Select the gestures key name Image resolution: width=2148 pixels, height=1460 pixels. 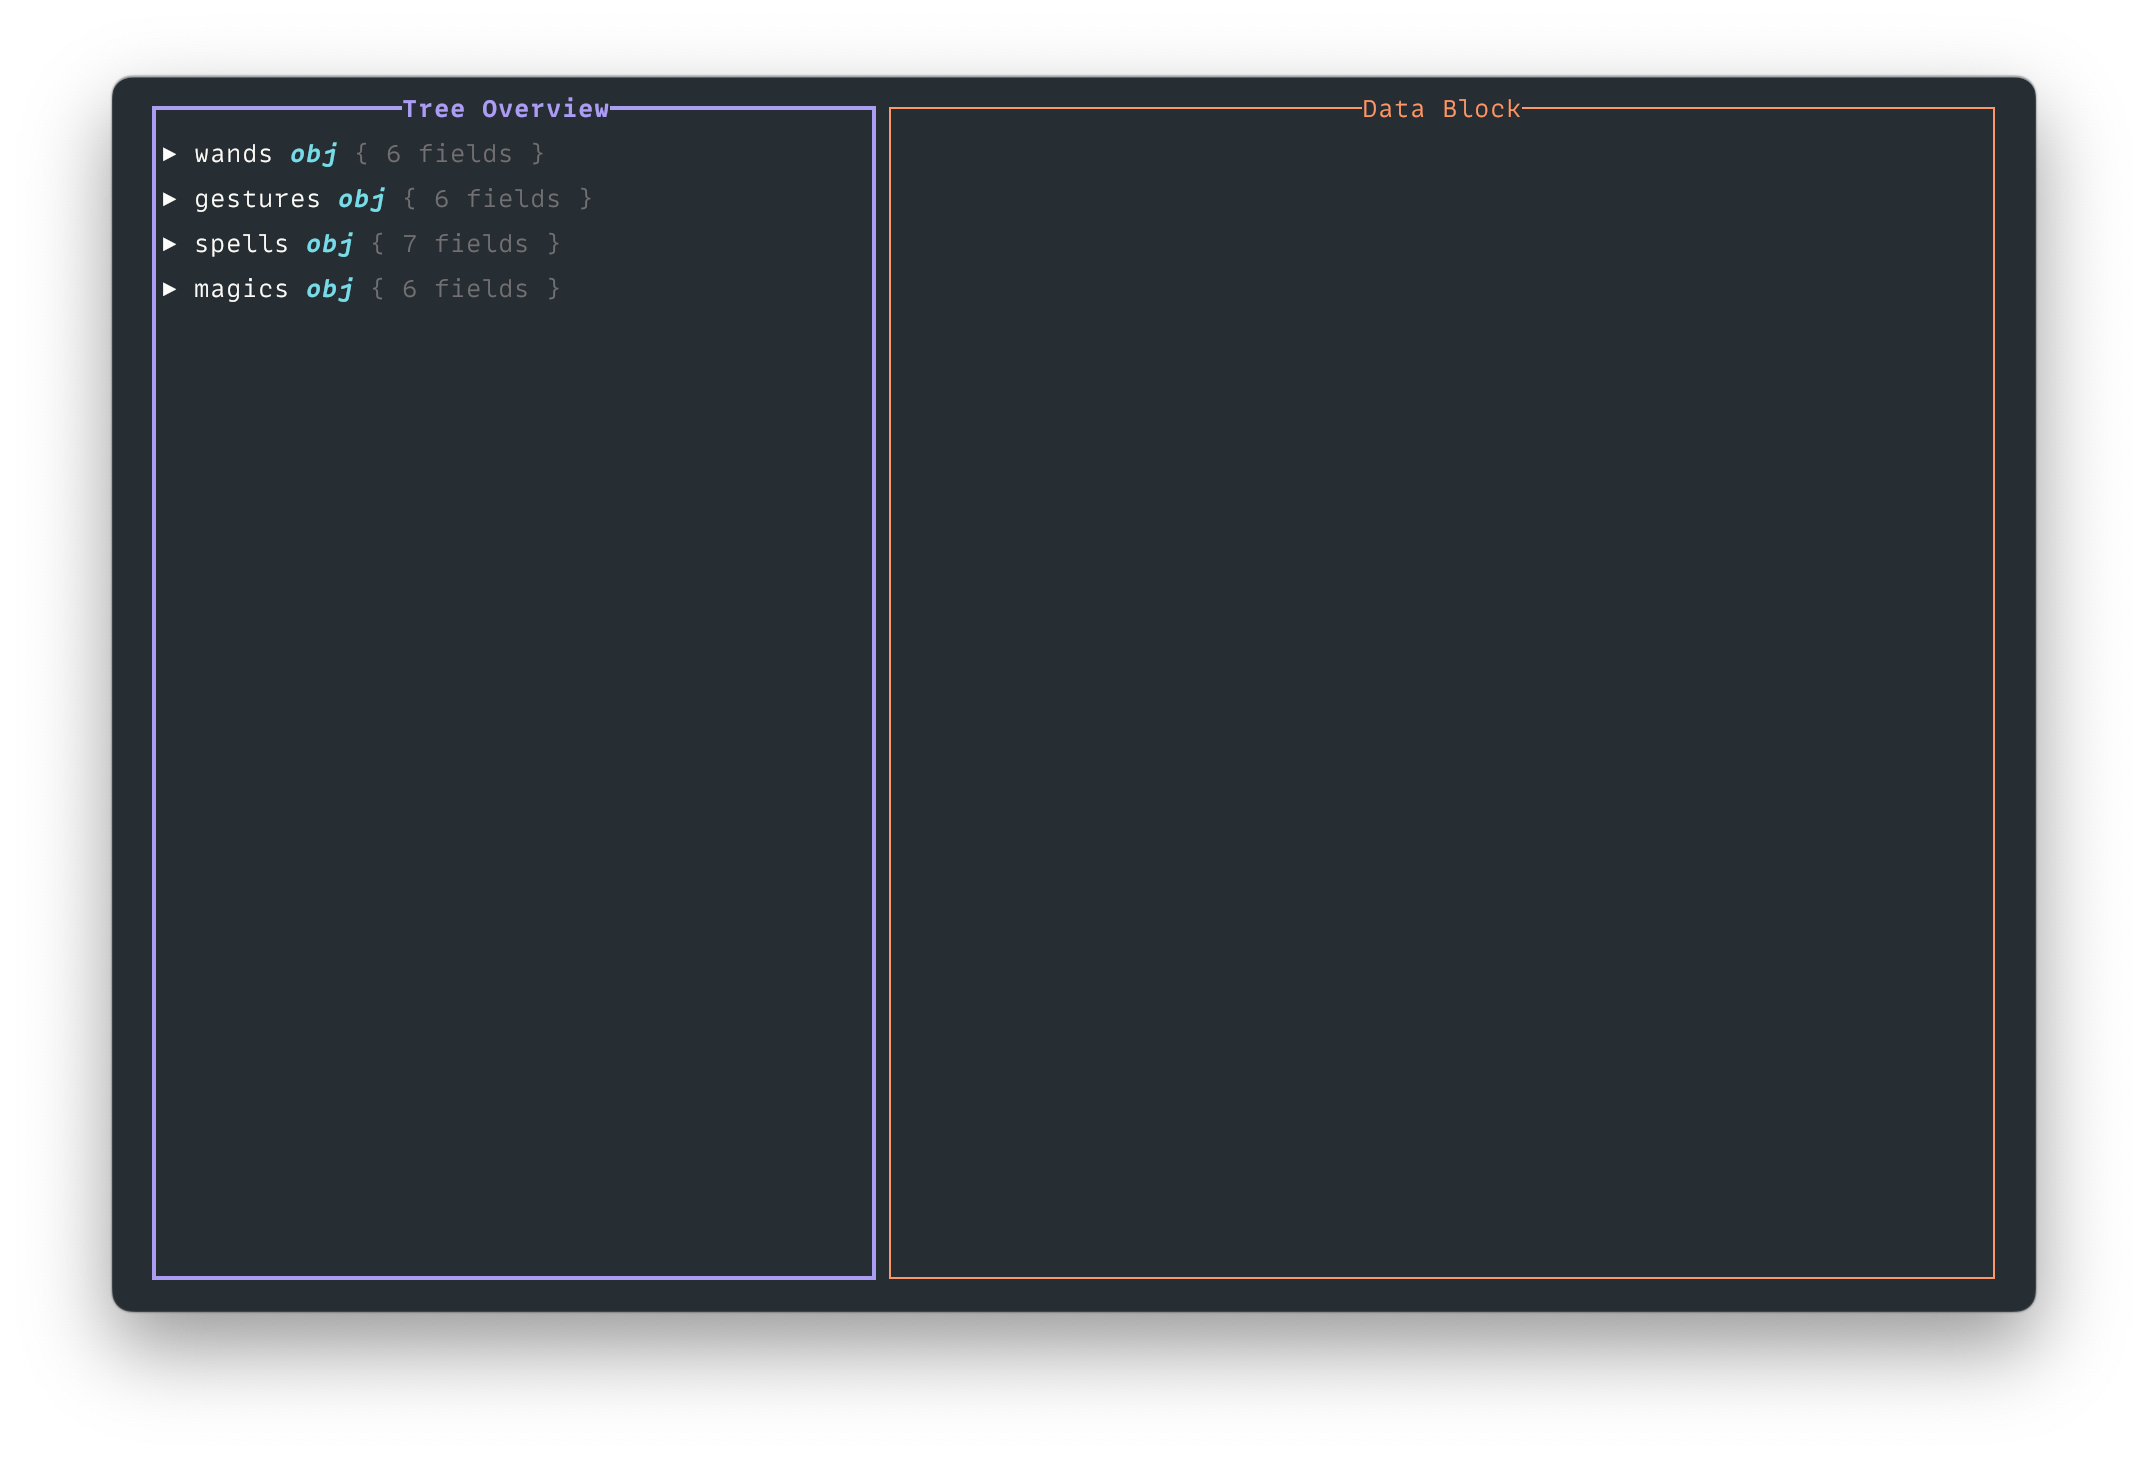[x=257, y=199]
